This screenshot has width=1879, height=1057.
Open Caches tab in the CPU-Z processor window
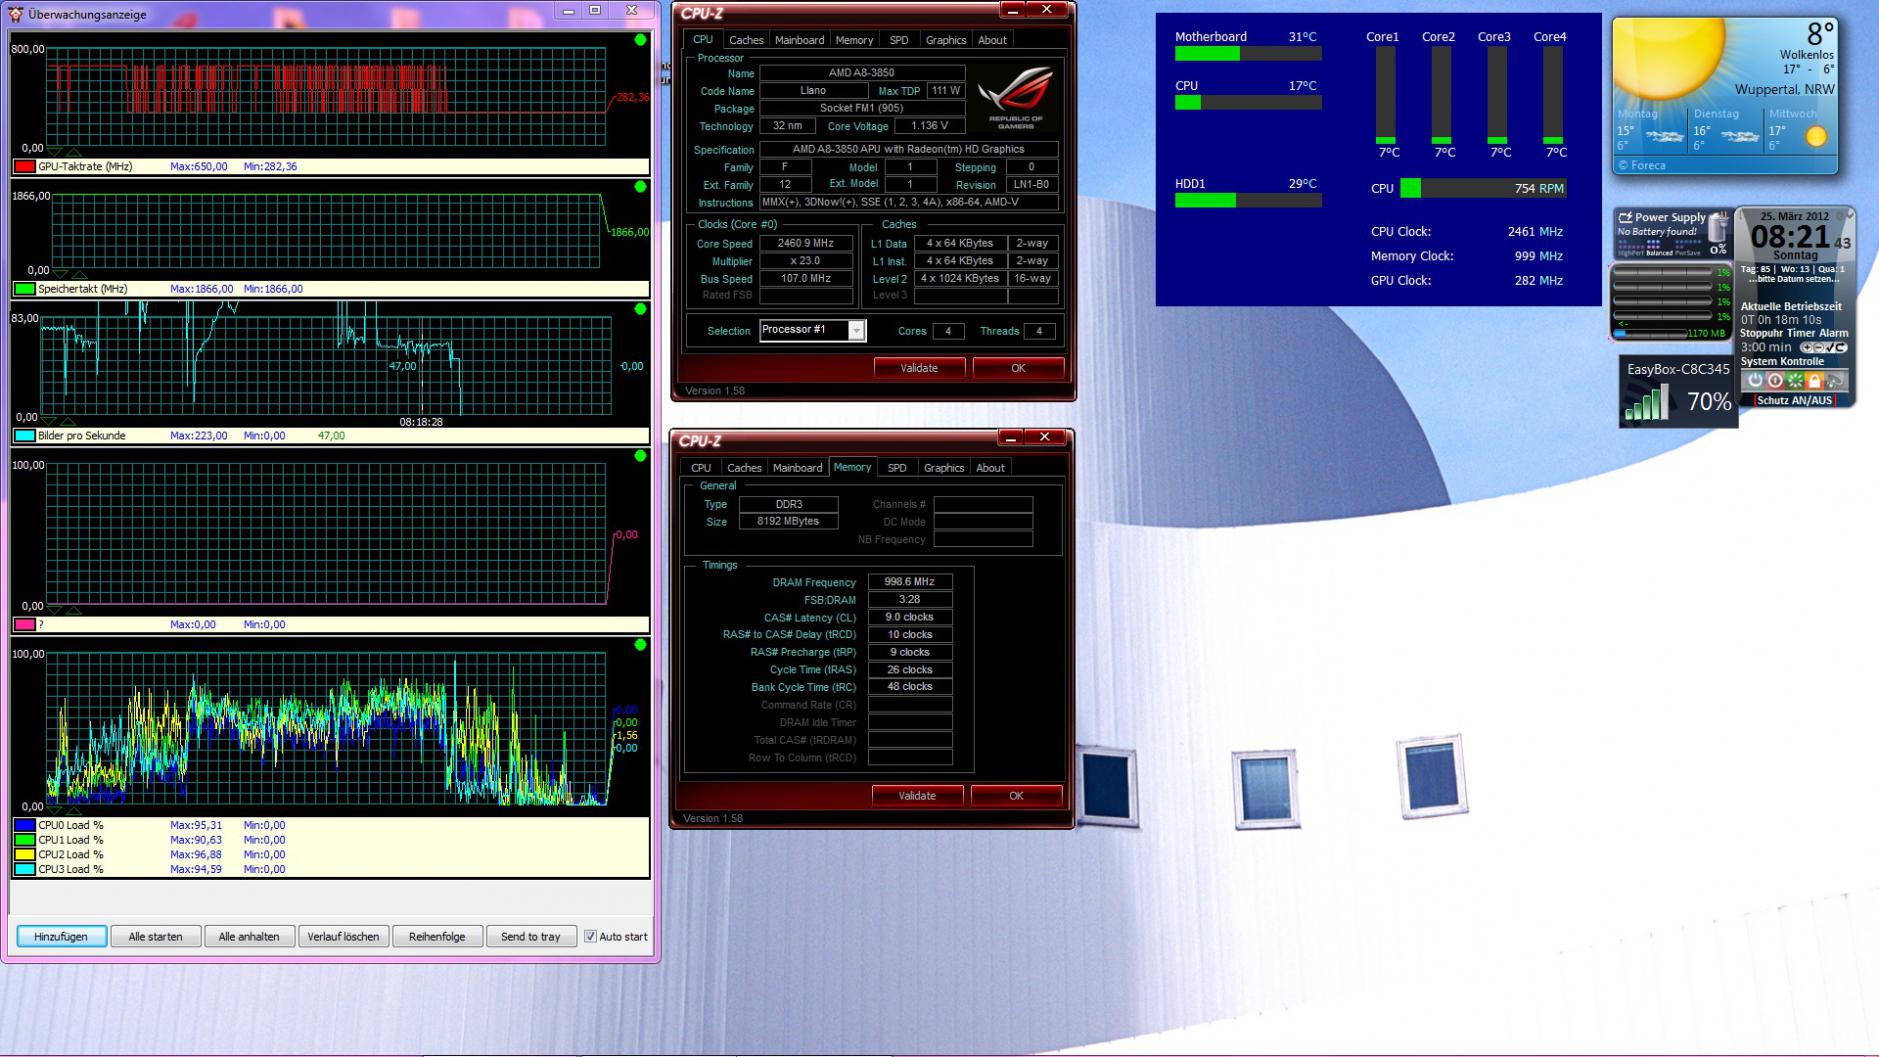[x=746, y=40]
